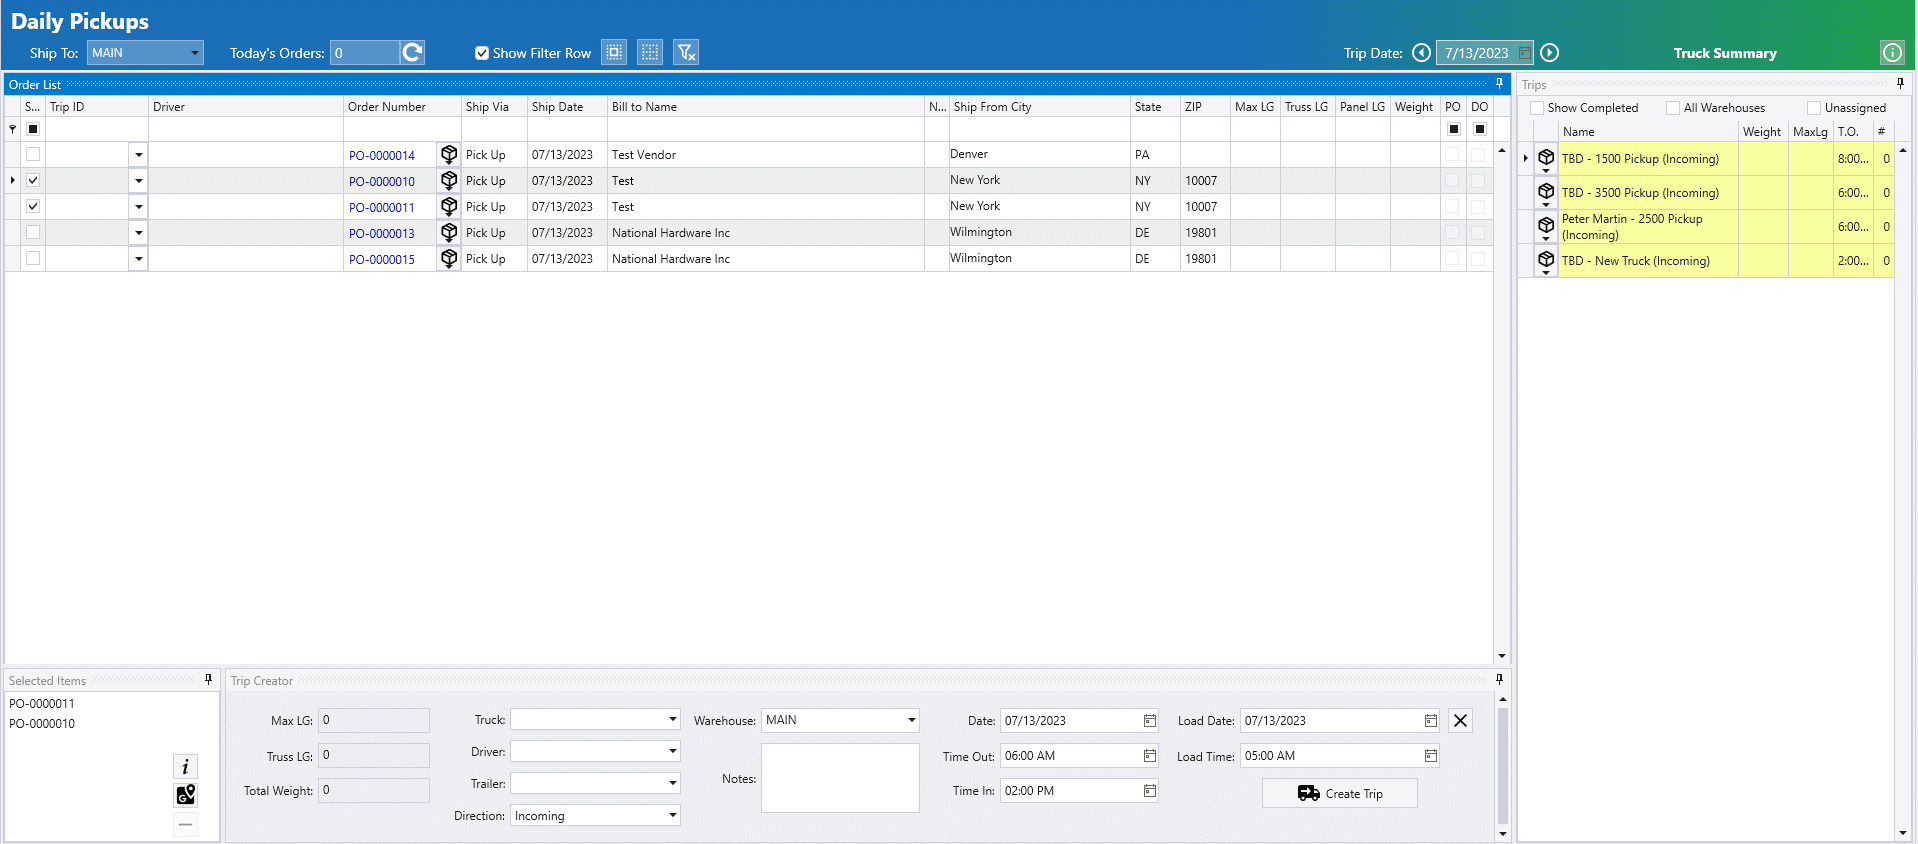Click the clear filter funnel icon
This screenshot has width=1918, height=844.
coord(686,53)
